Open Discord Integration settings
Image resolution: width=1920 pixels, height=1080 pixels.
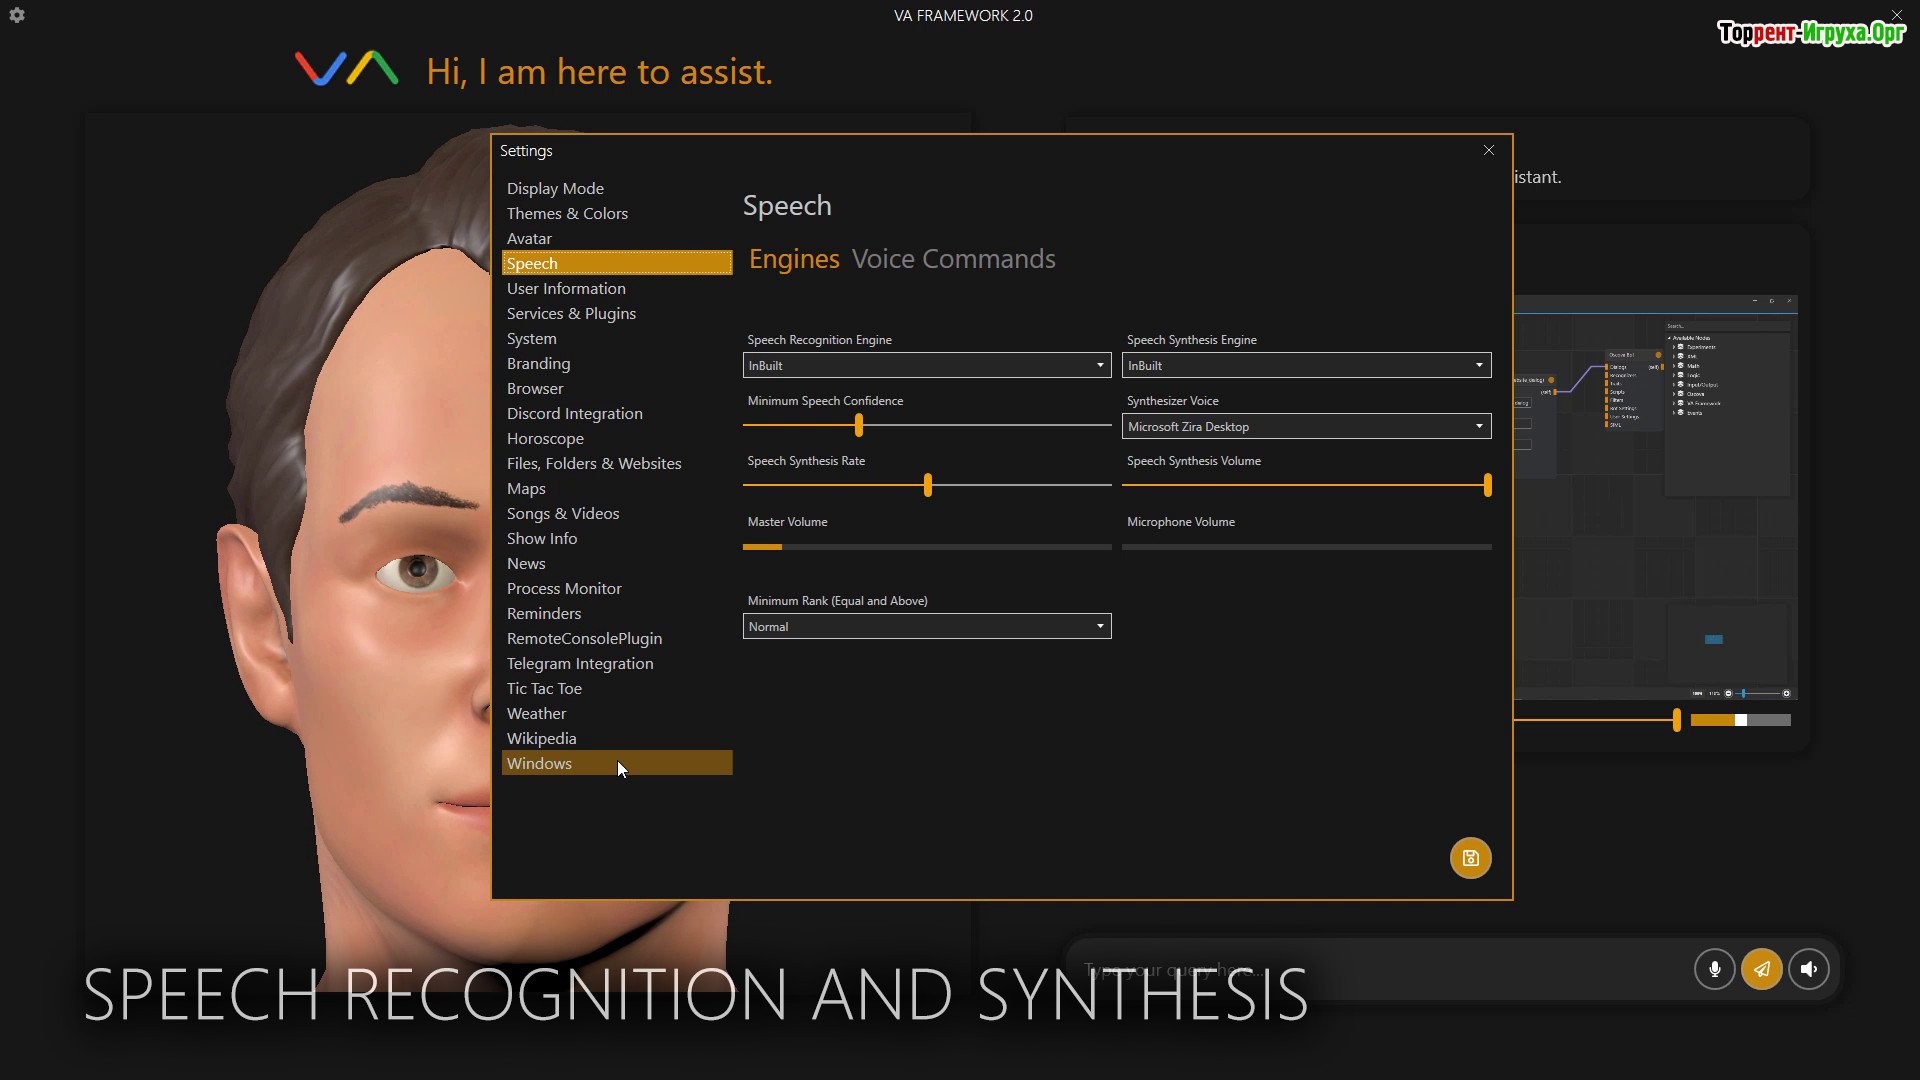[x=574, y=413]
